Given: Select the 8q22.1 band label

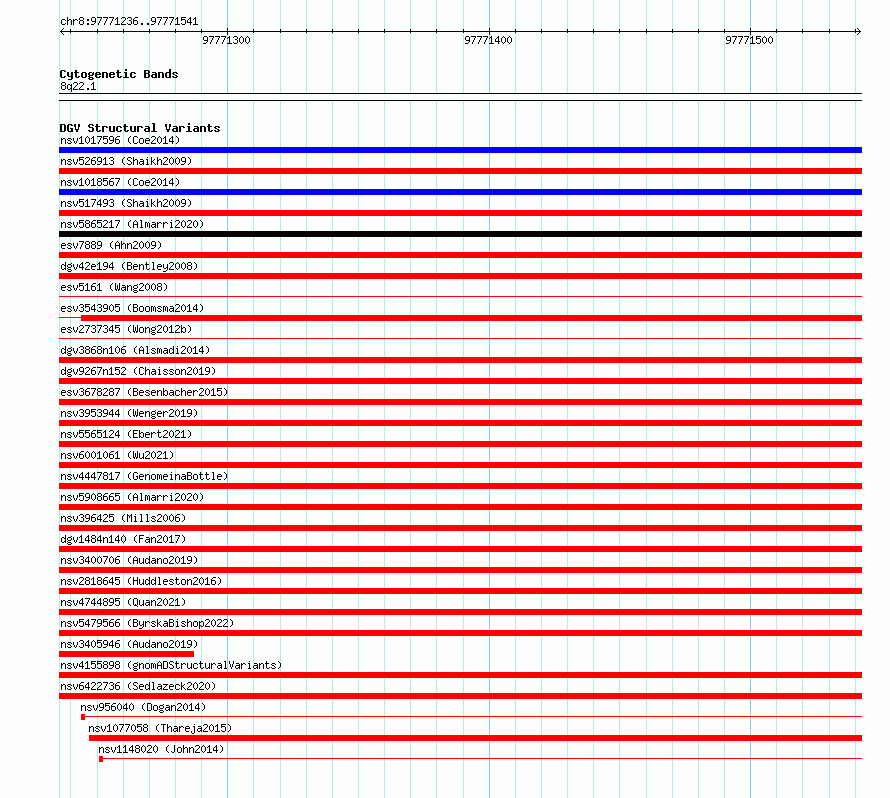Looking at the screenshot, I should (78, 86).
